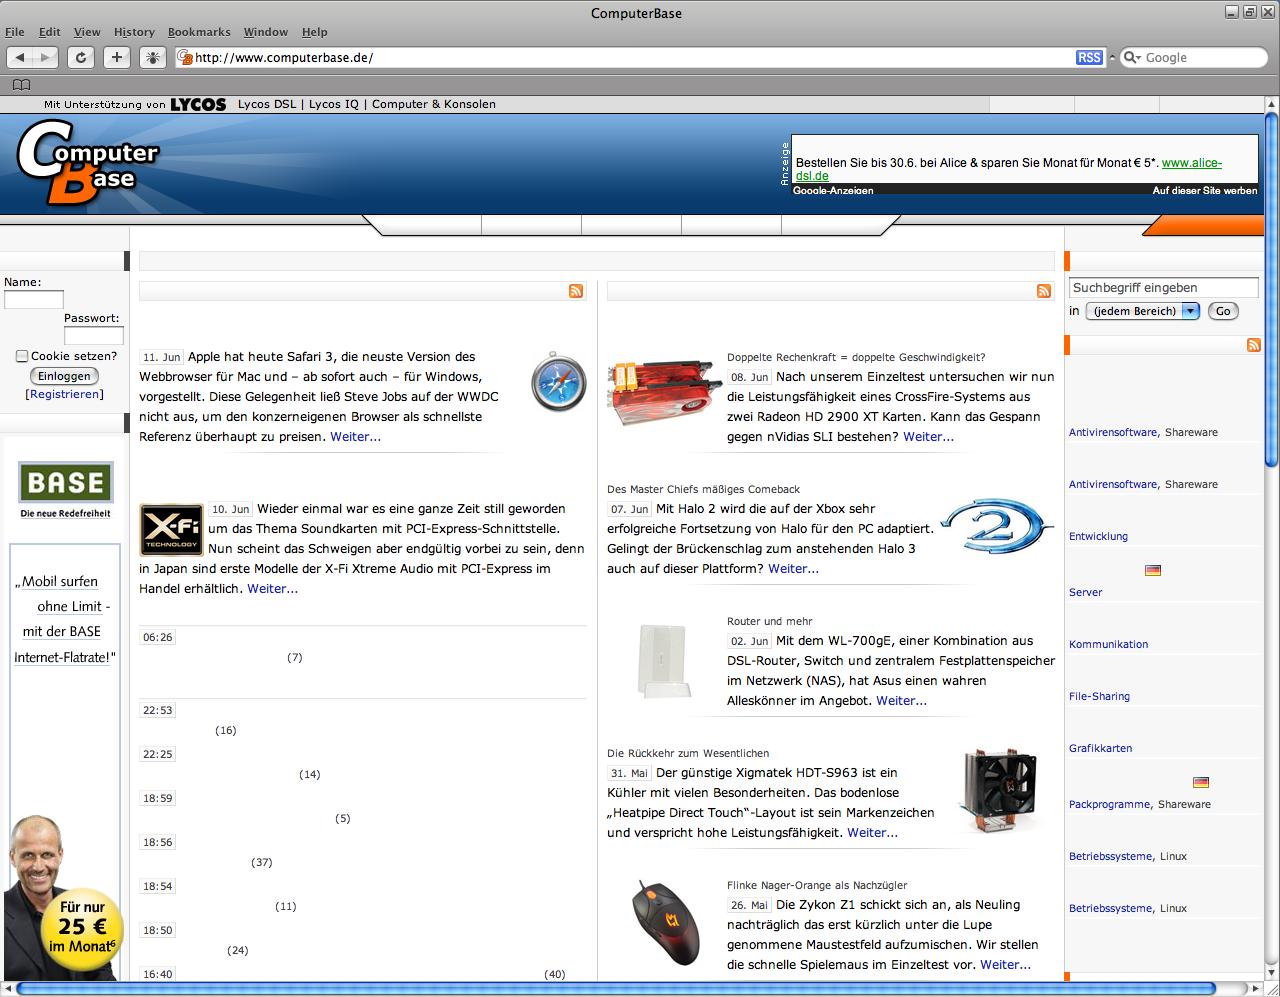Screen dimensions: 1280x997
Task: Click the ComputerBase logo
Action: (x=88, y=161)
